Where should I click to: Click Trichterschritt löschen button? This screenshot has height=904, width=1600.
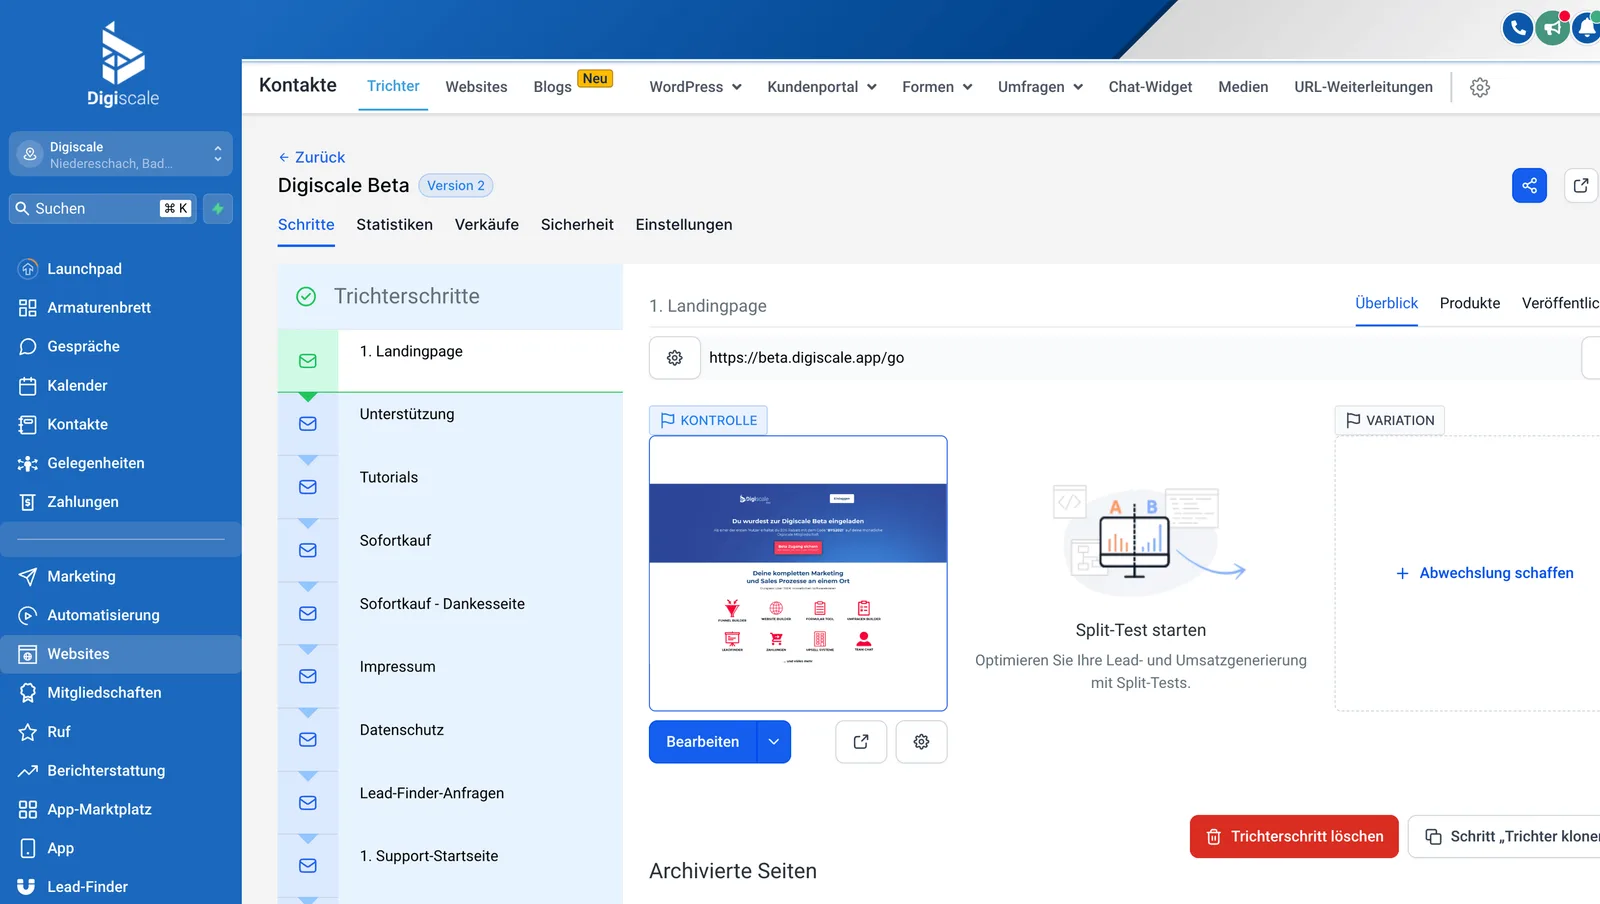(1294, 837)
